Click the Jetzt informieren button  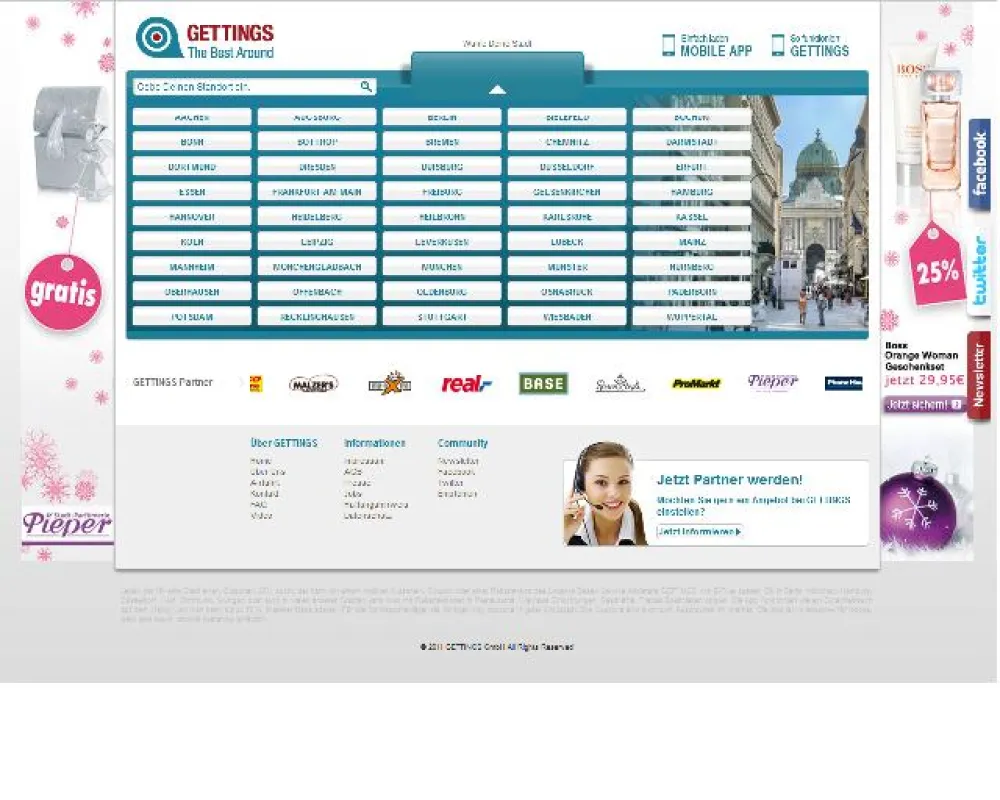[x=700, y=531]
